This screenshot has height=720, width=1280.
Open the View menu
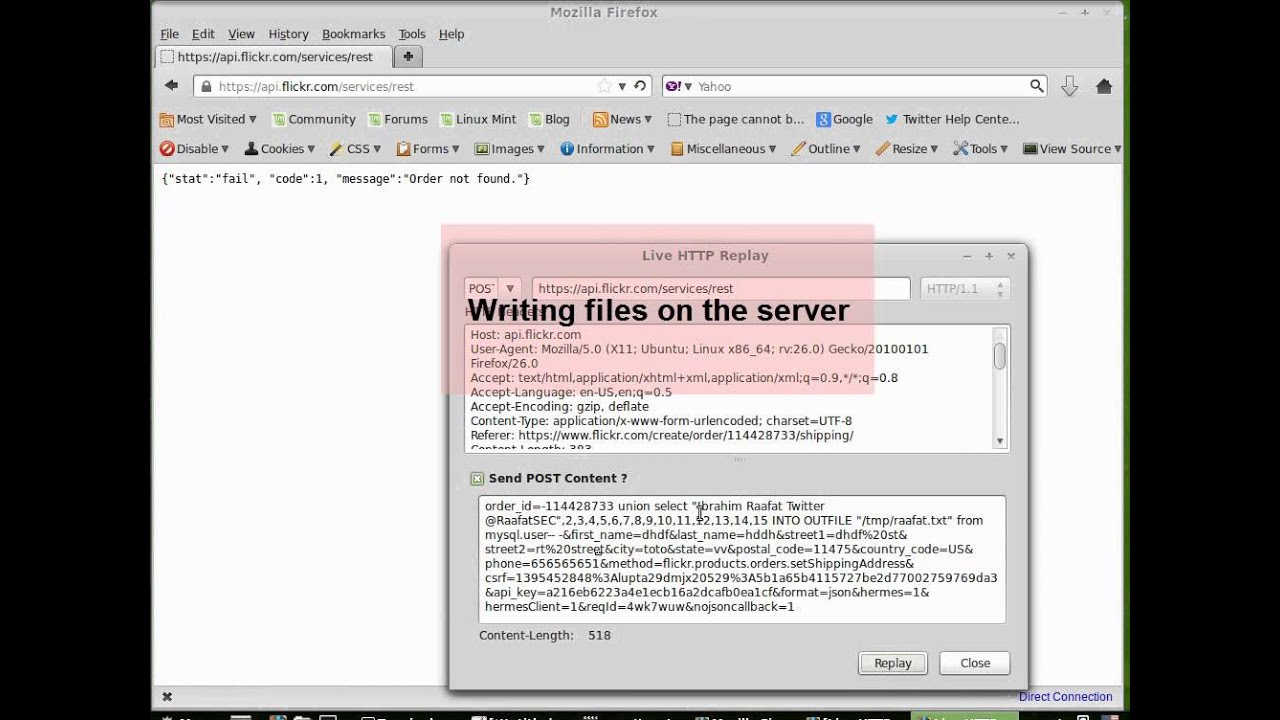click(x=241, y=34)
